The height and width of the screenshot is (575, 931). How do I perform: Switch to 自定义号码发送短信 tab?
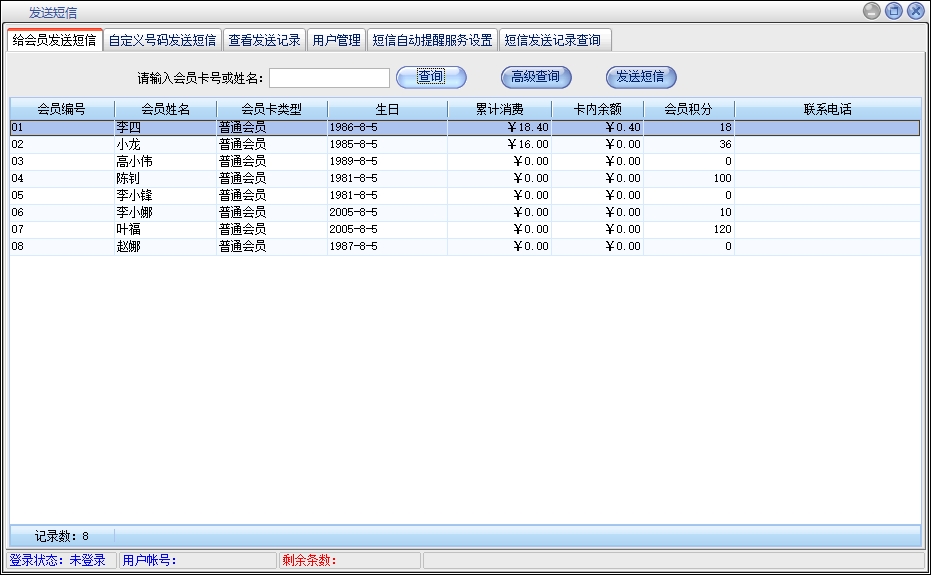point(162,41)
